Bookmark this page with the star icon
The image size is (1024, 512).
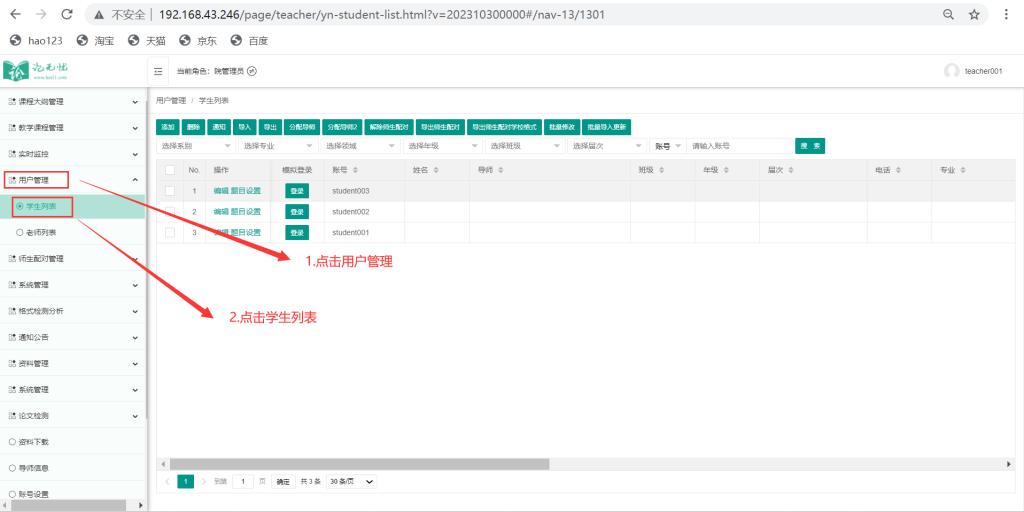point(974,15)
